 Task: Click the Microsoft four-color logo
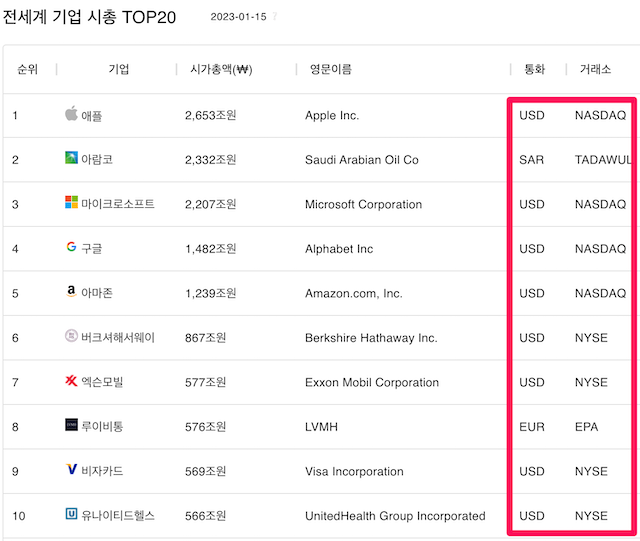[x=71, y=202]
